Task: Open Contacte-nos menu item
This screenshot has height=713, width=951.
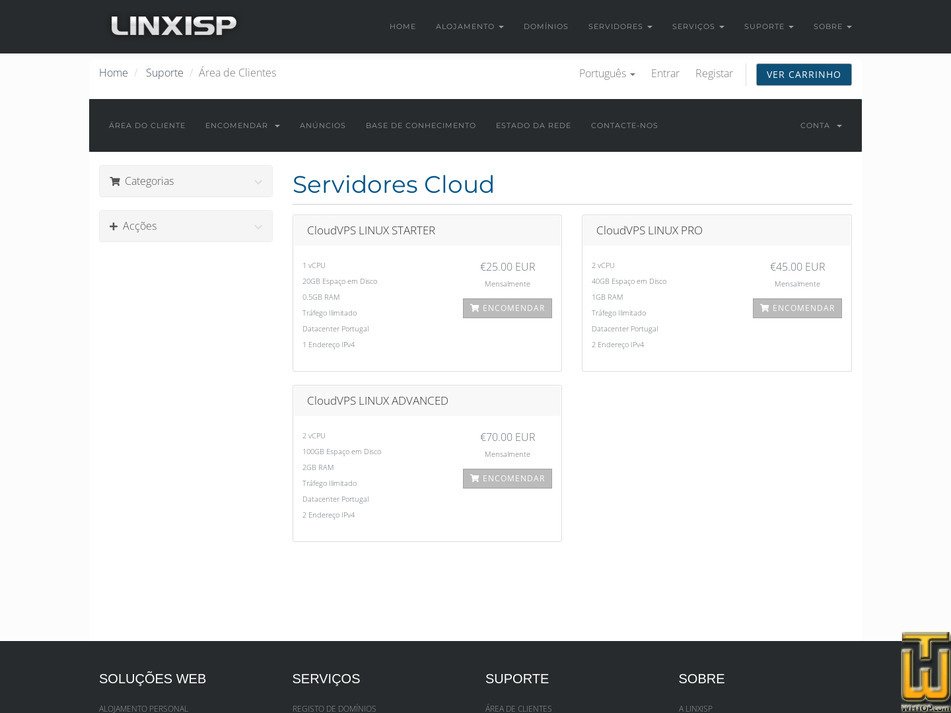Action: coord(624,126)
